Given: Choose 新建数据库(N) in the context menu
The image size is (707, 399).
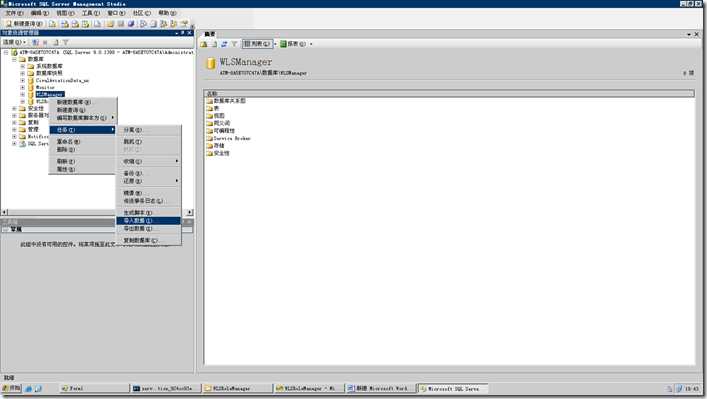Looking at the screenshot, I should click(83, 102).
